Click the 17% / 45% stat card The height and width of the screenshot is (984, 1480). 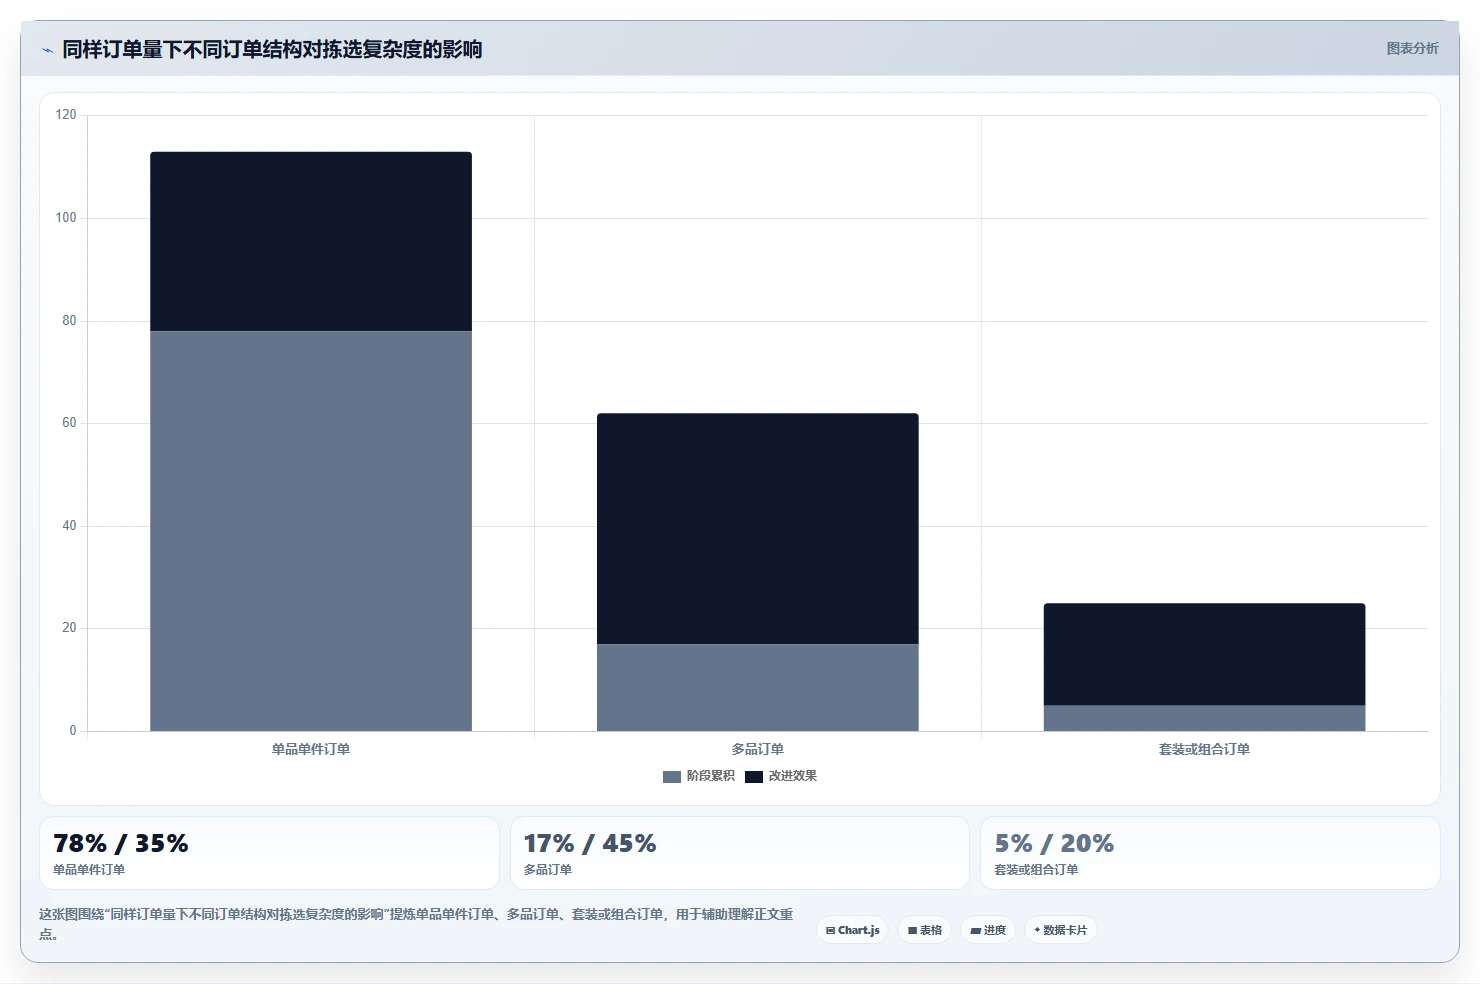[x=740, y=853]
